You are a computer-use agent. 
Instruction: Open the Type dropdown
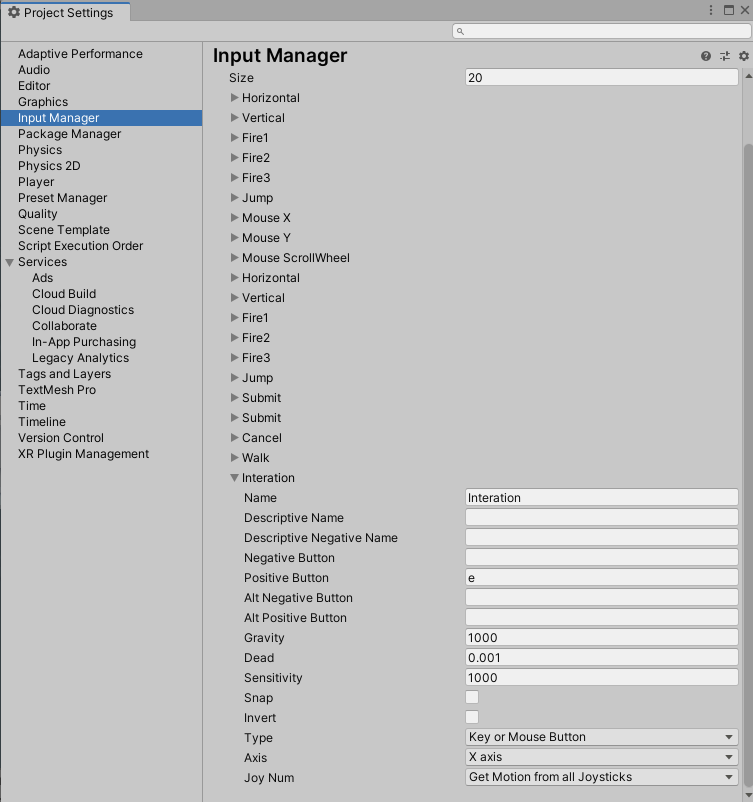point(602,737)
